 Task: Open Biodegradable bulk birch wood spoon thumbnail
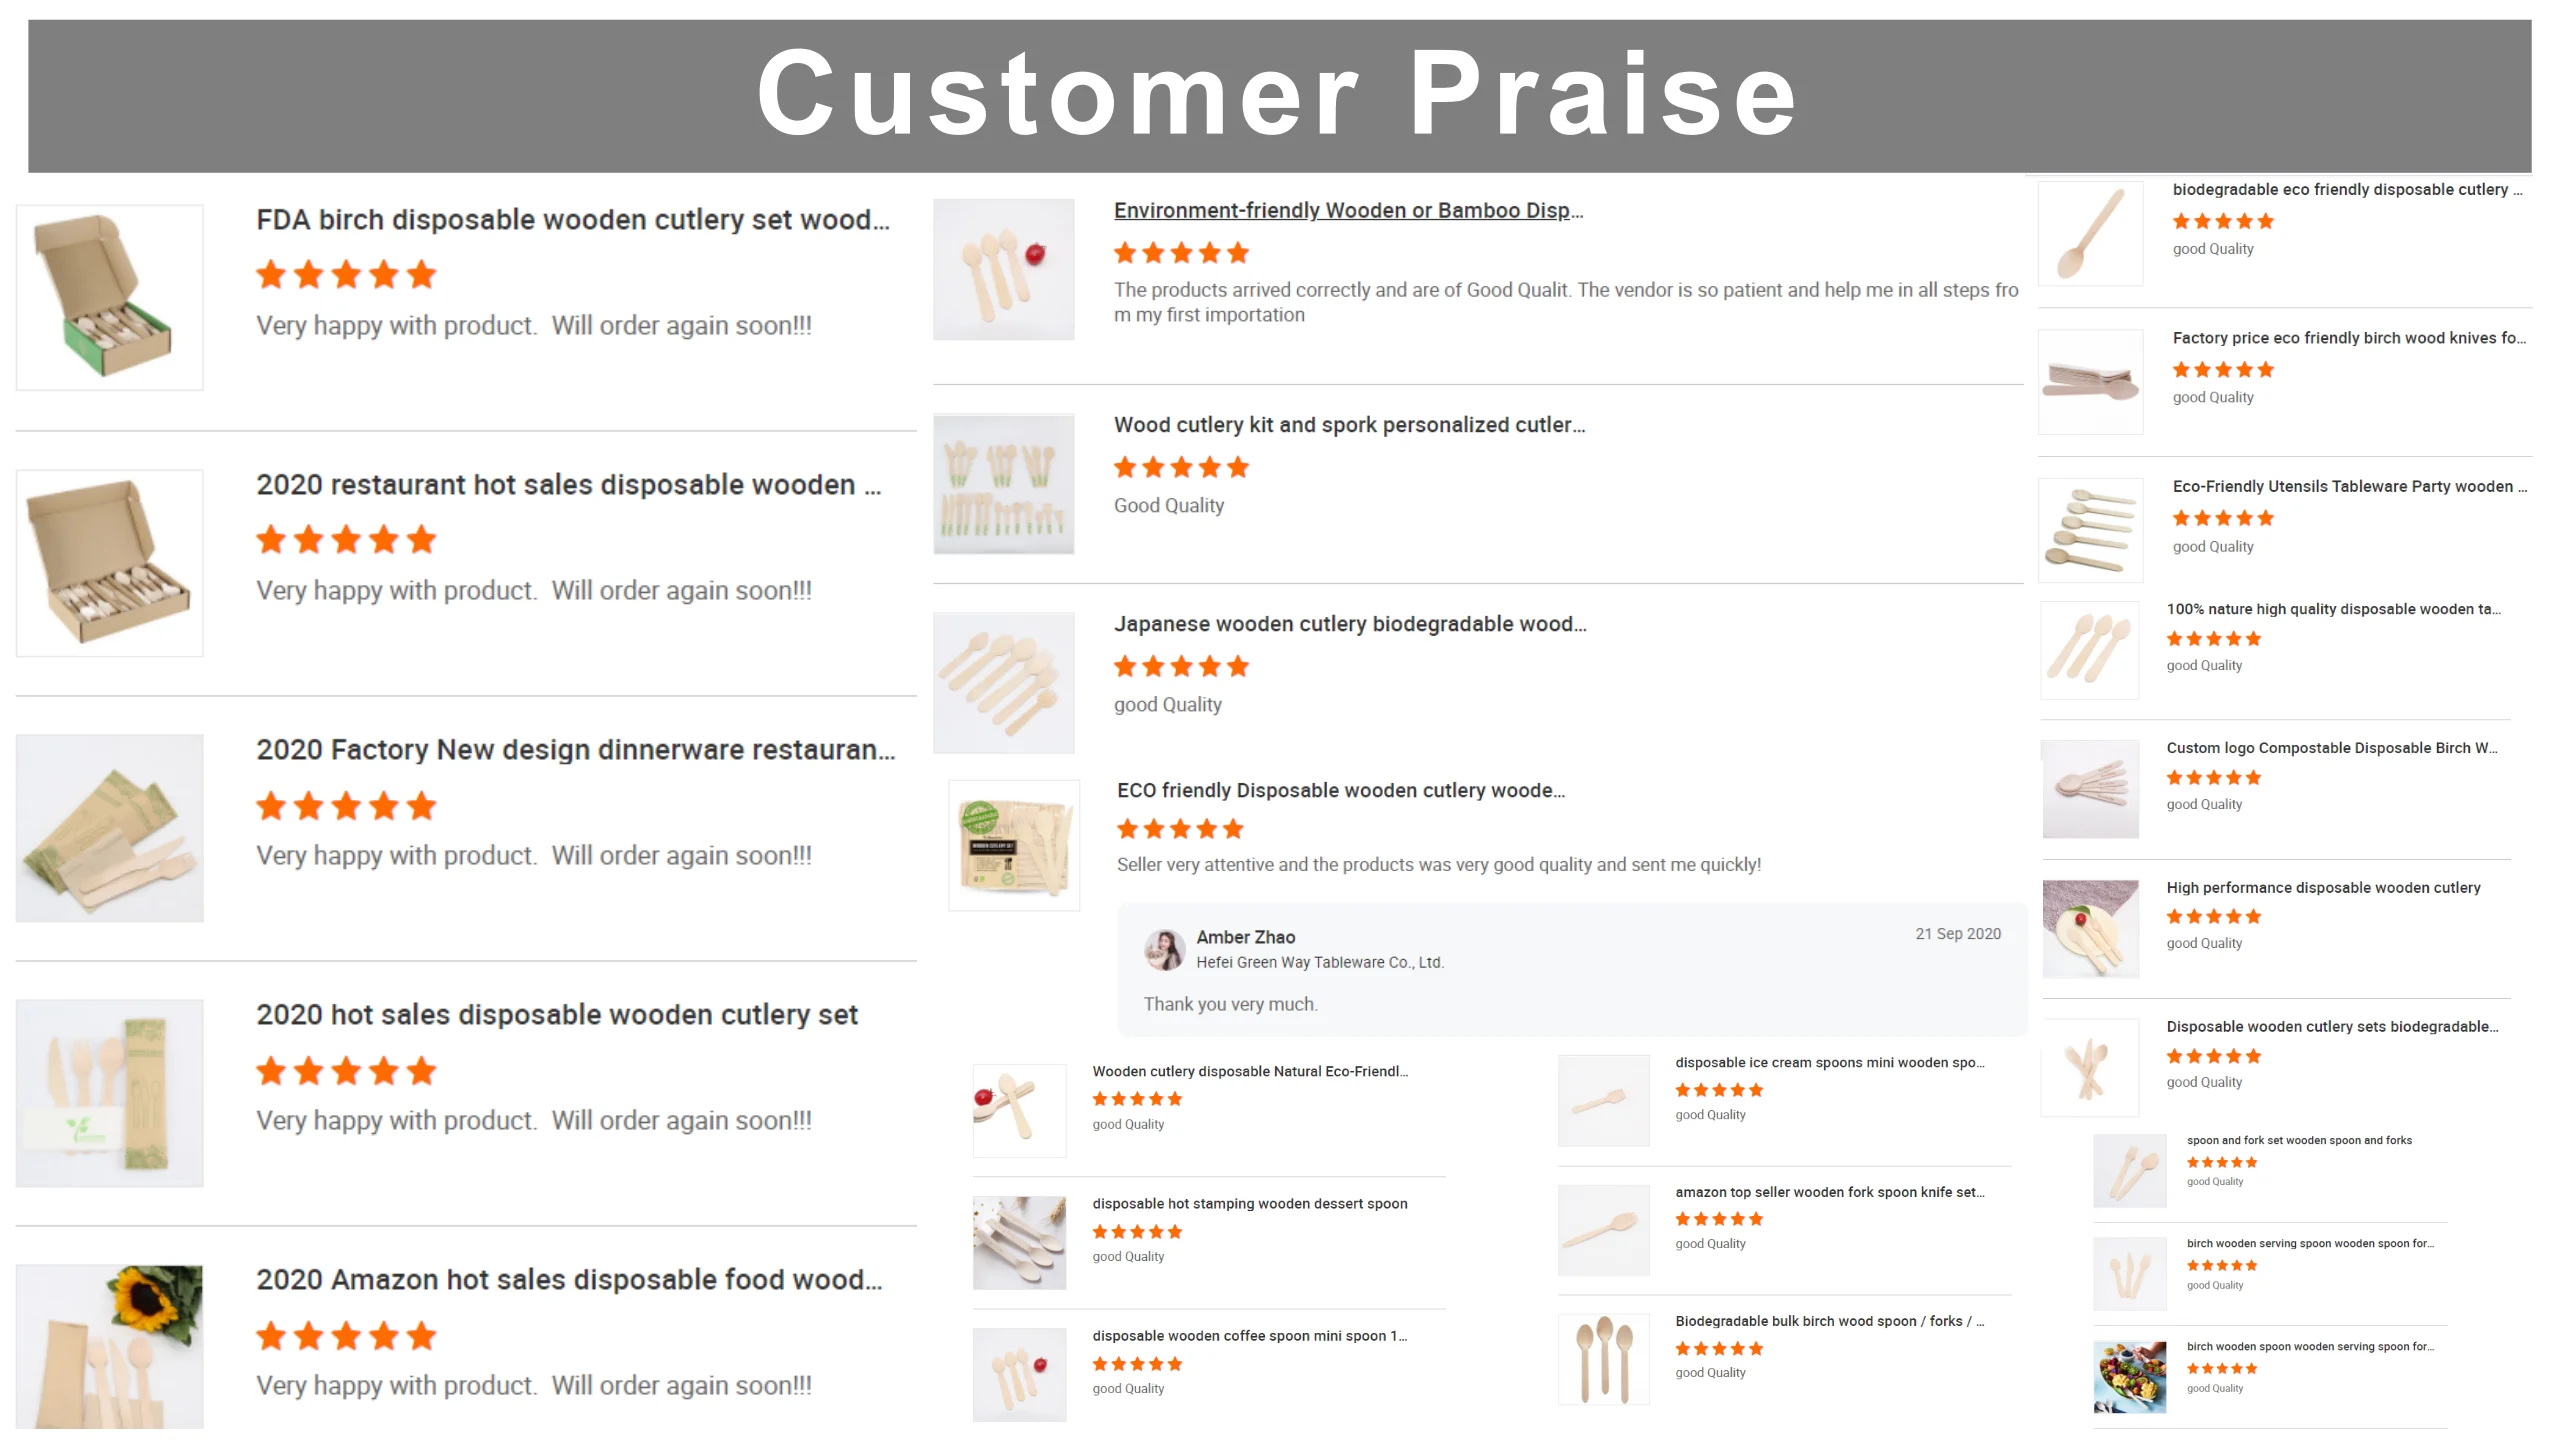1603,1359
